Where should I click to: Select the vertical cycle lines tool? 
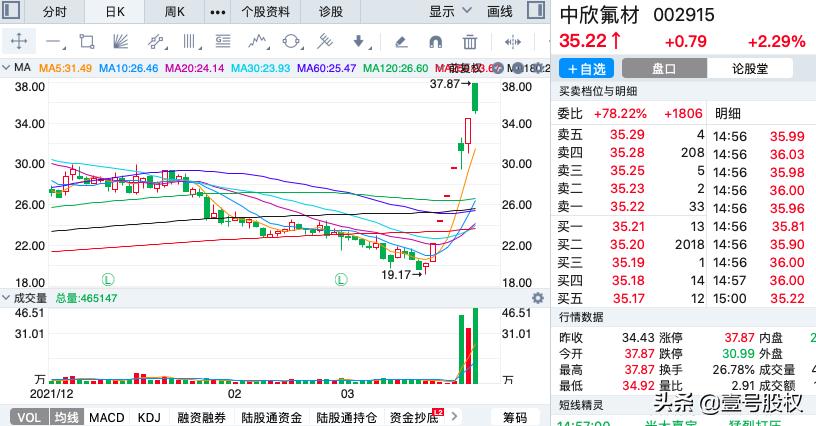pyautogui.click(x=189, y=42)
